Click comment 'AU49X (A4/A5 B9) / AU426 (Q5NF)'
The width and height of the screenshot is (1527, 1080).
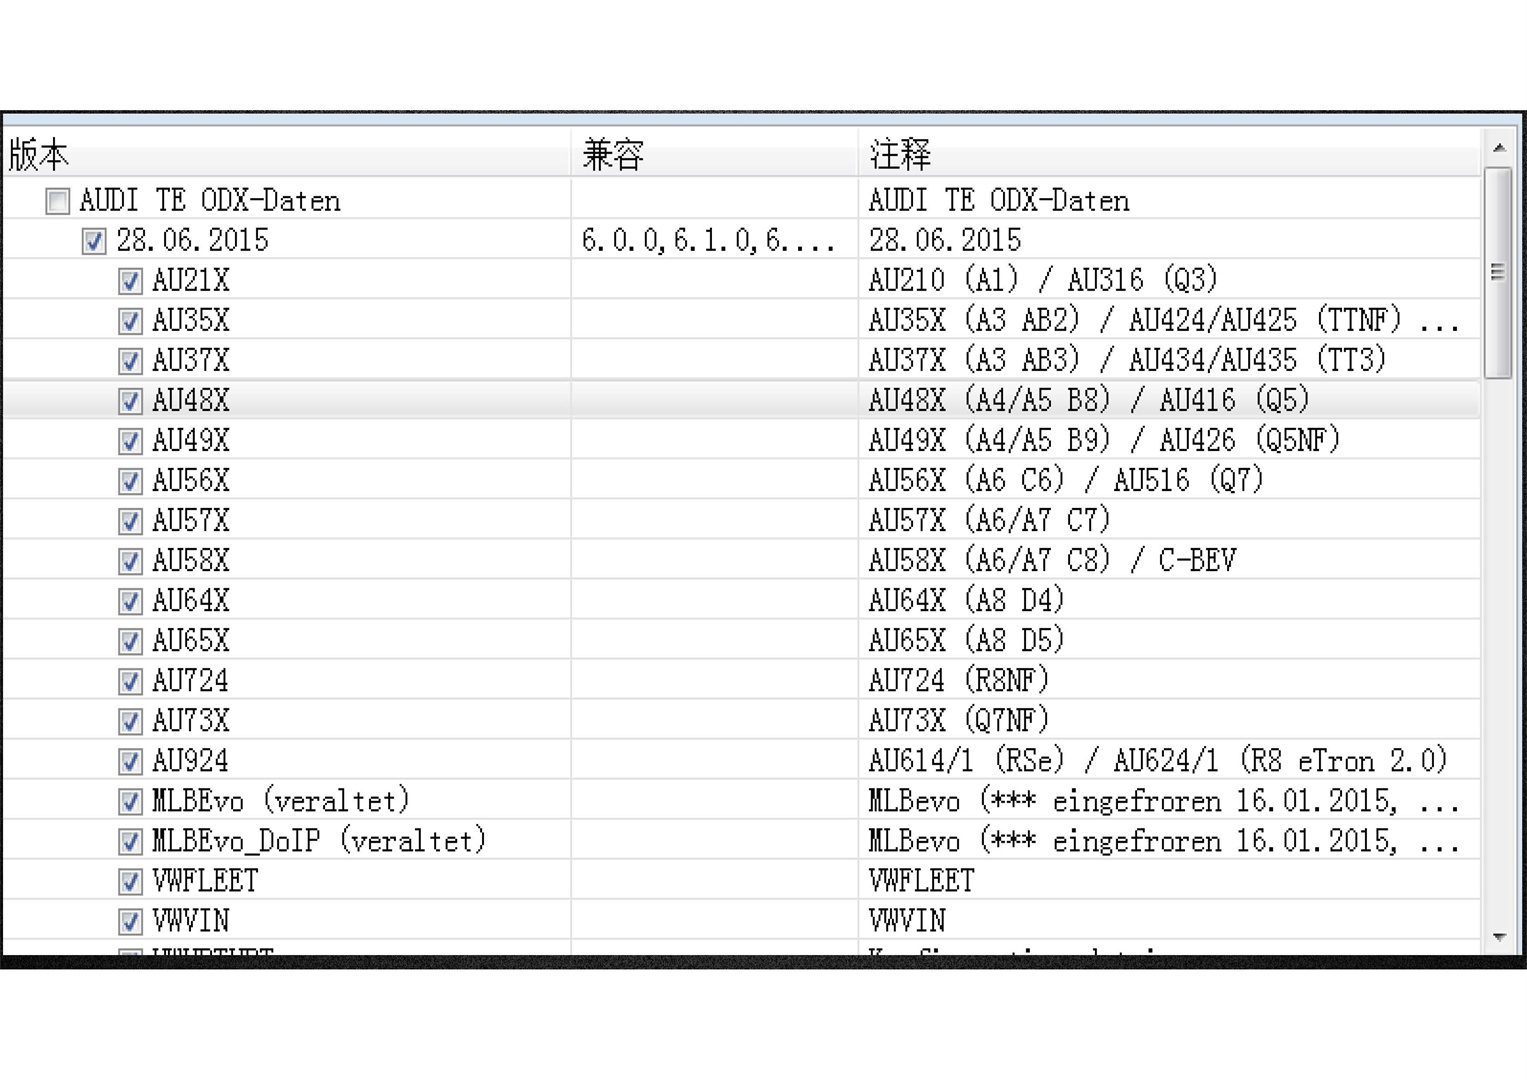click(1104, 441)
